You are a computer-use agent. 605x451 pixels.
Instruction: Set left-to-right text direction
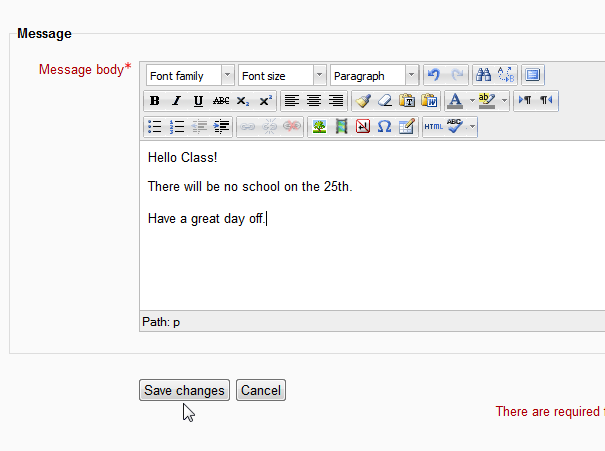525,101
